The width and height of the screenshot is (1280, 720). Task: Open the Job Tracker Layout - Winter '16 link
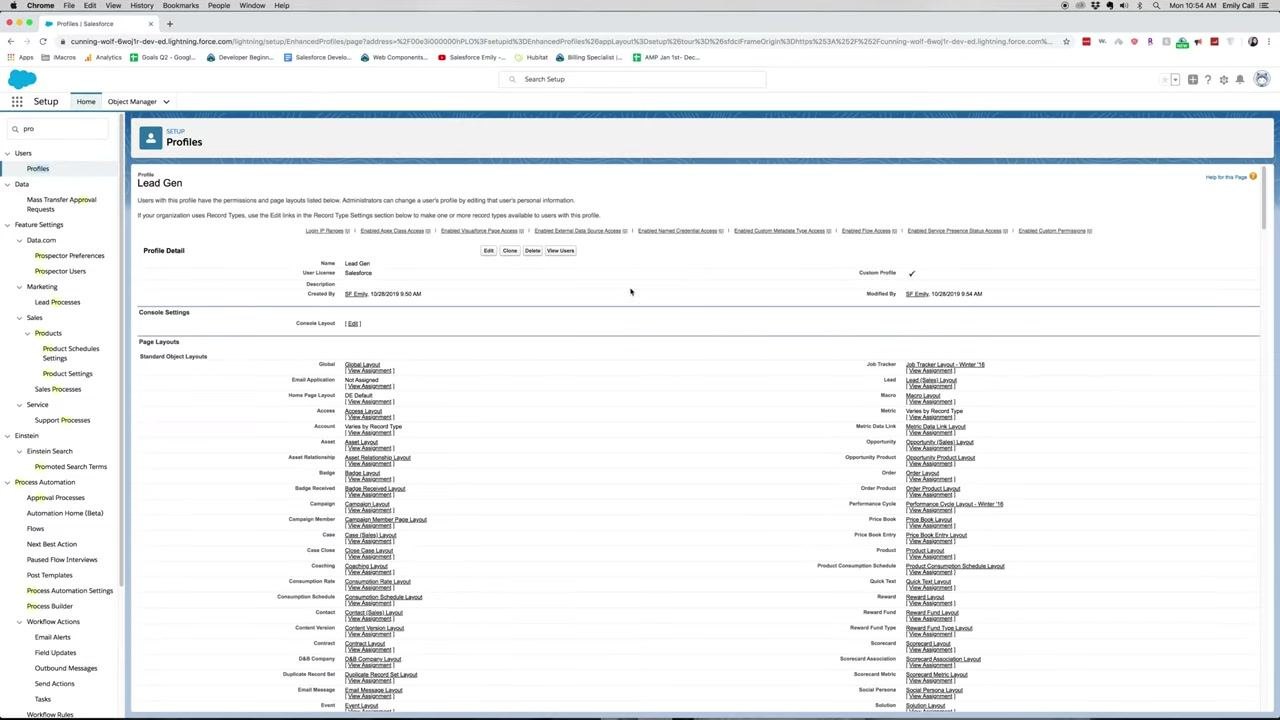tap(945, 365)
